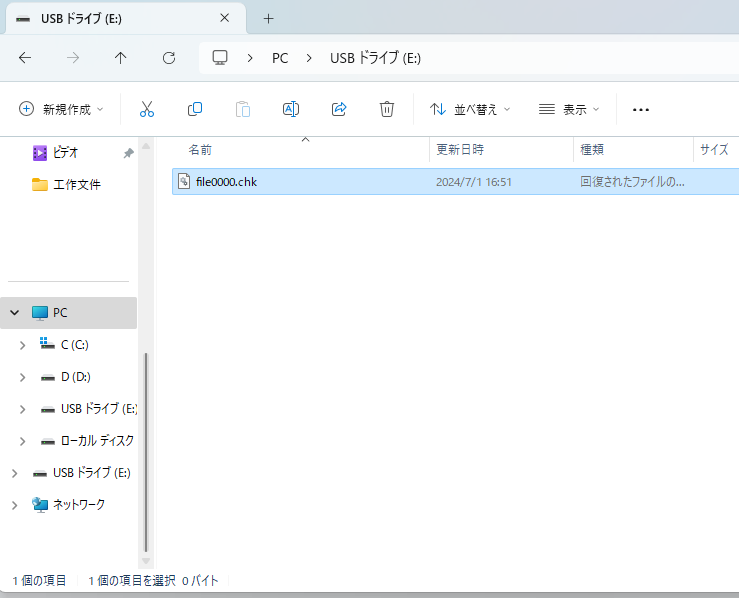The image size is (739, 598).
Task: Sort by the 更新日時 column header
Action: (x=460, y=149)
